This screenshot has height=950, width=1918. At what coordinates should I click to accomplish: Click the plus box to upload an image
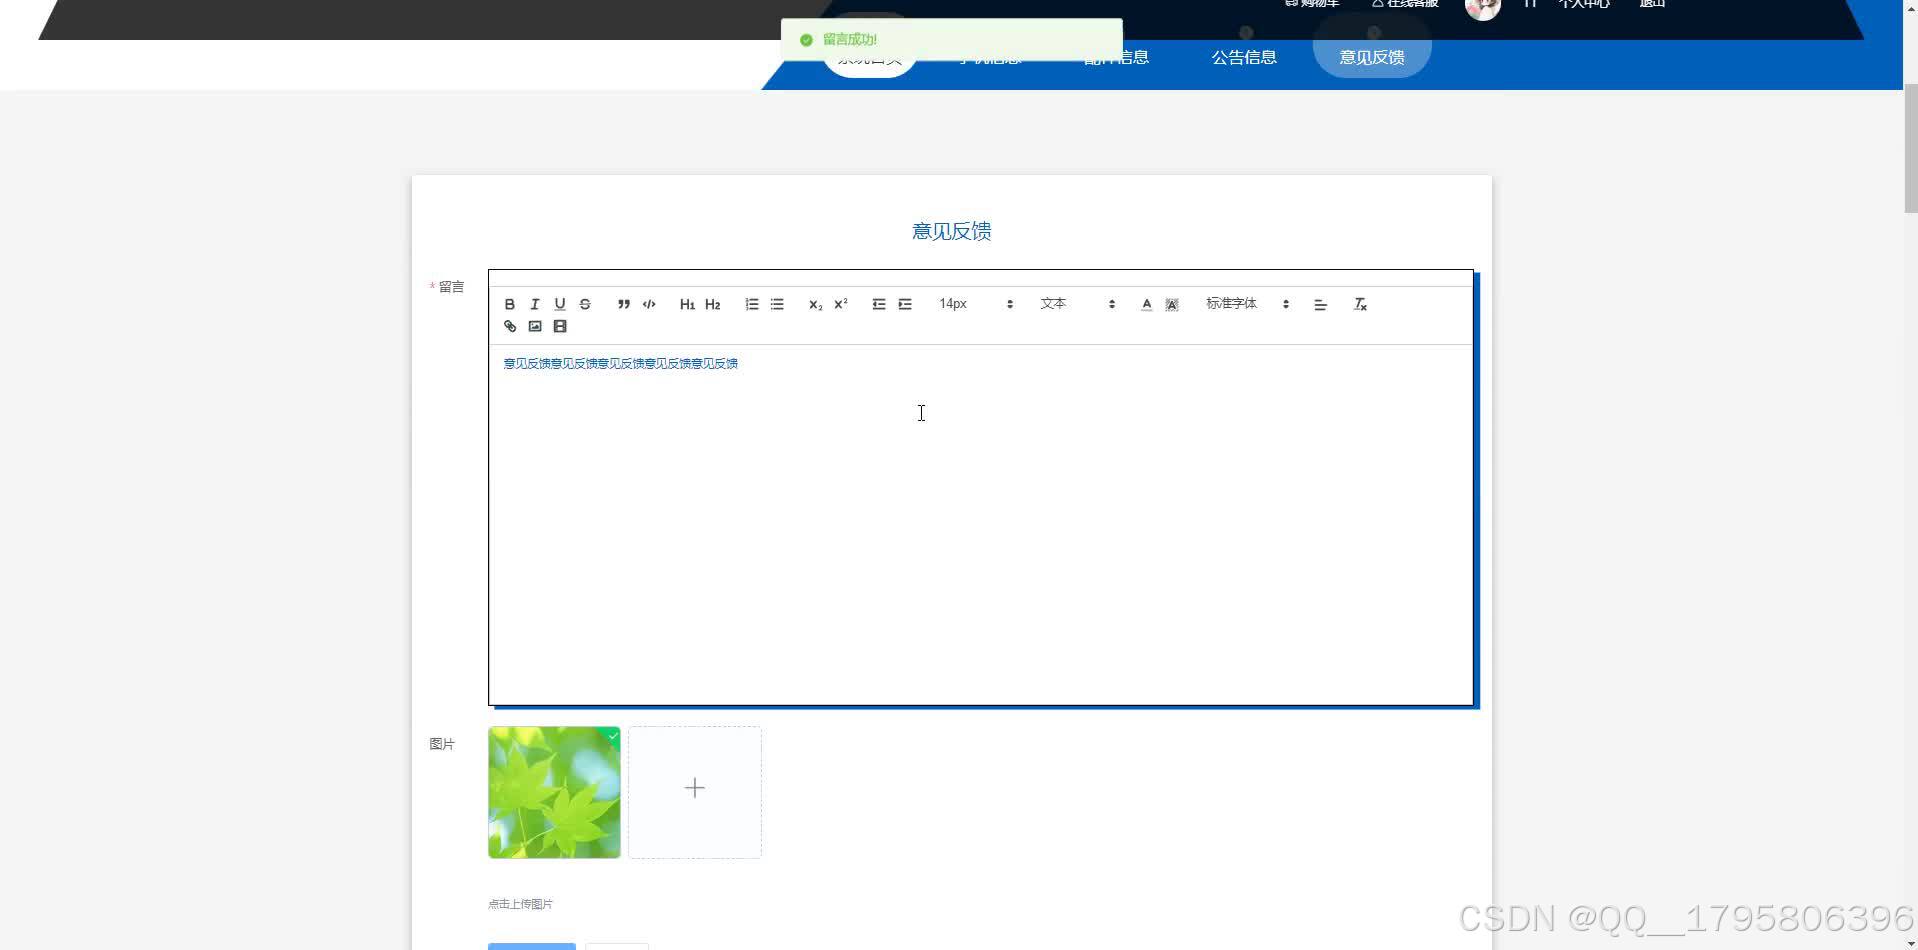[695, 790]
